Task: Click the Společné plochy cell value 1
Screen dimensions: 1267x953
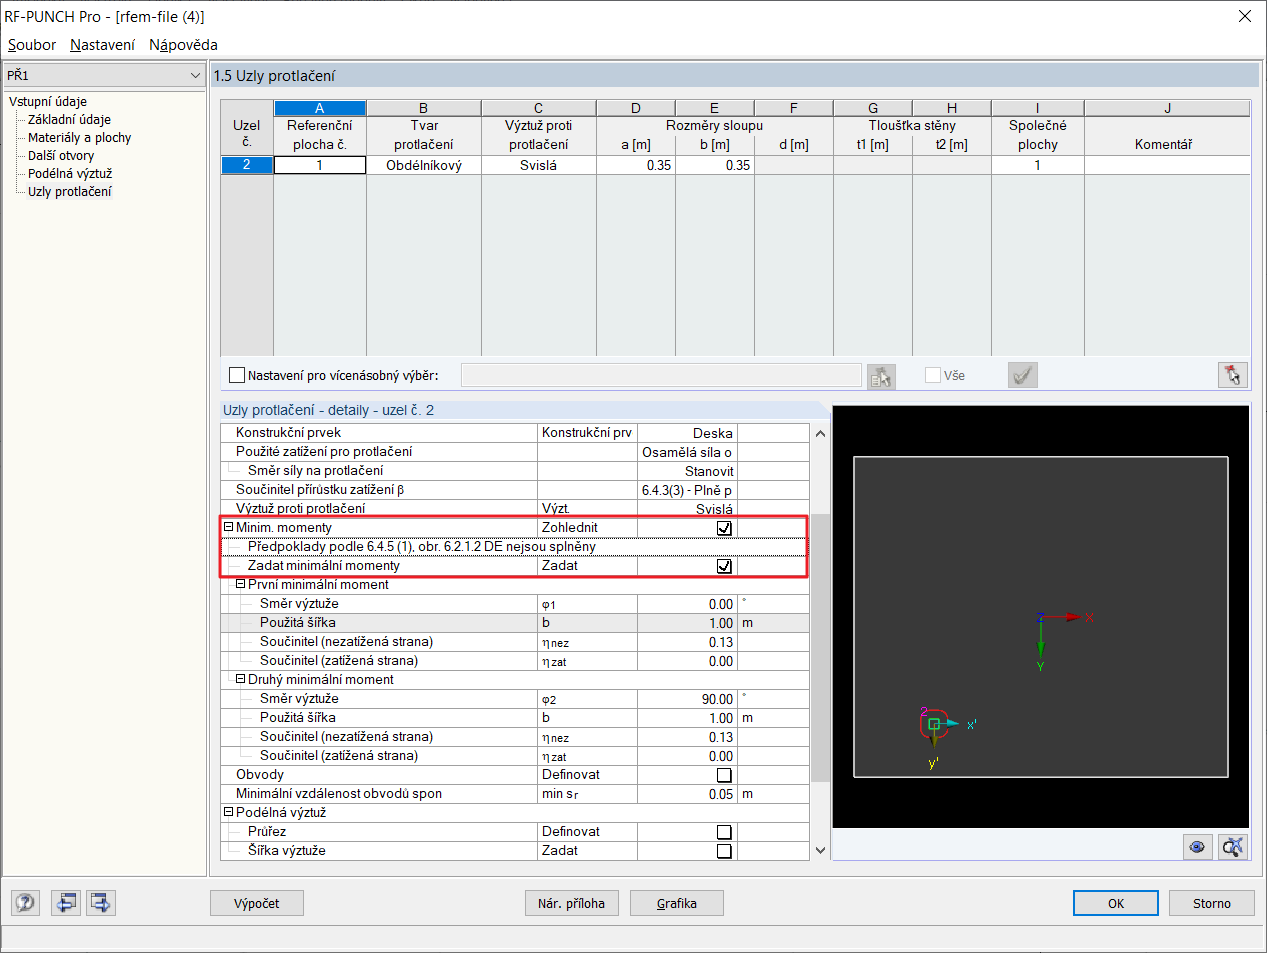Action: click(x=1038, y=165)
